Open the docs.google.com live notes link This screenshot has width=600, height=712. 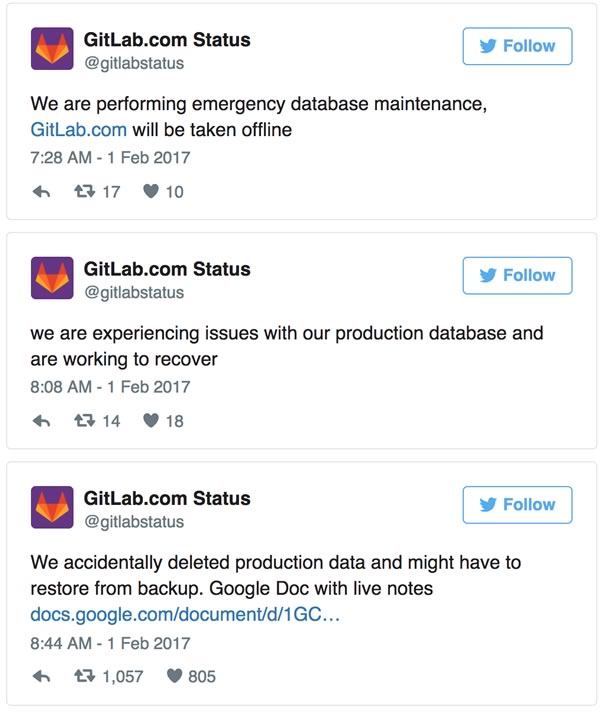coord(185,613)
